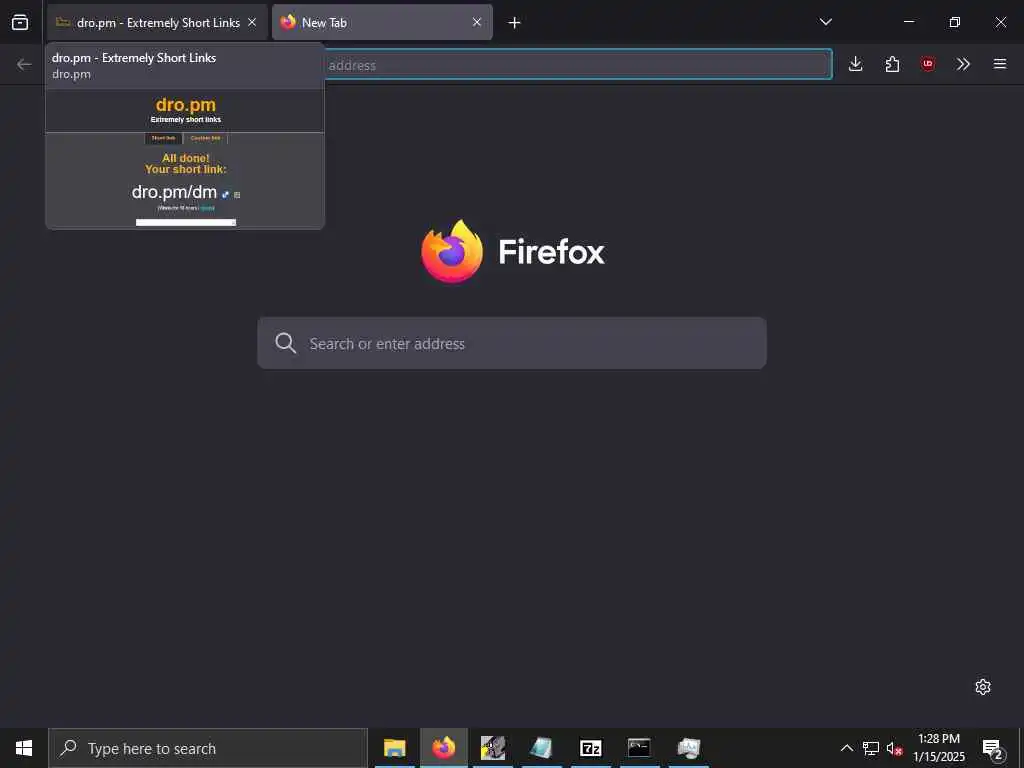Open the Firefox application menu
This screenshot has width=1024, height=768.
point(1000,64)
